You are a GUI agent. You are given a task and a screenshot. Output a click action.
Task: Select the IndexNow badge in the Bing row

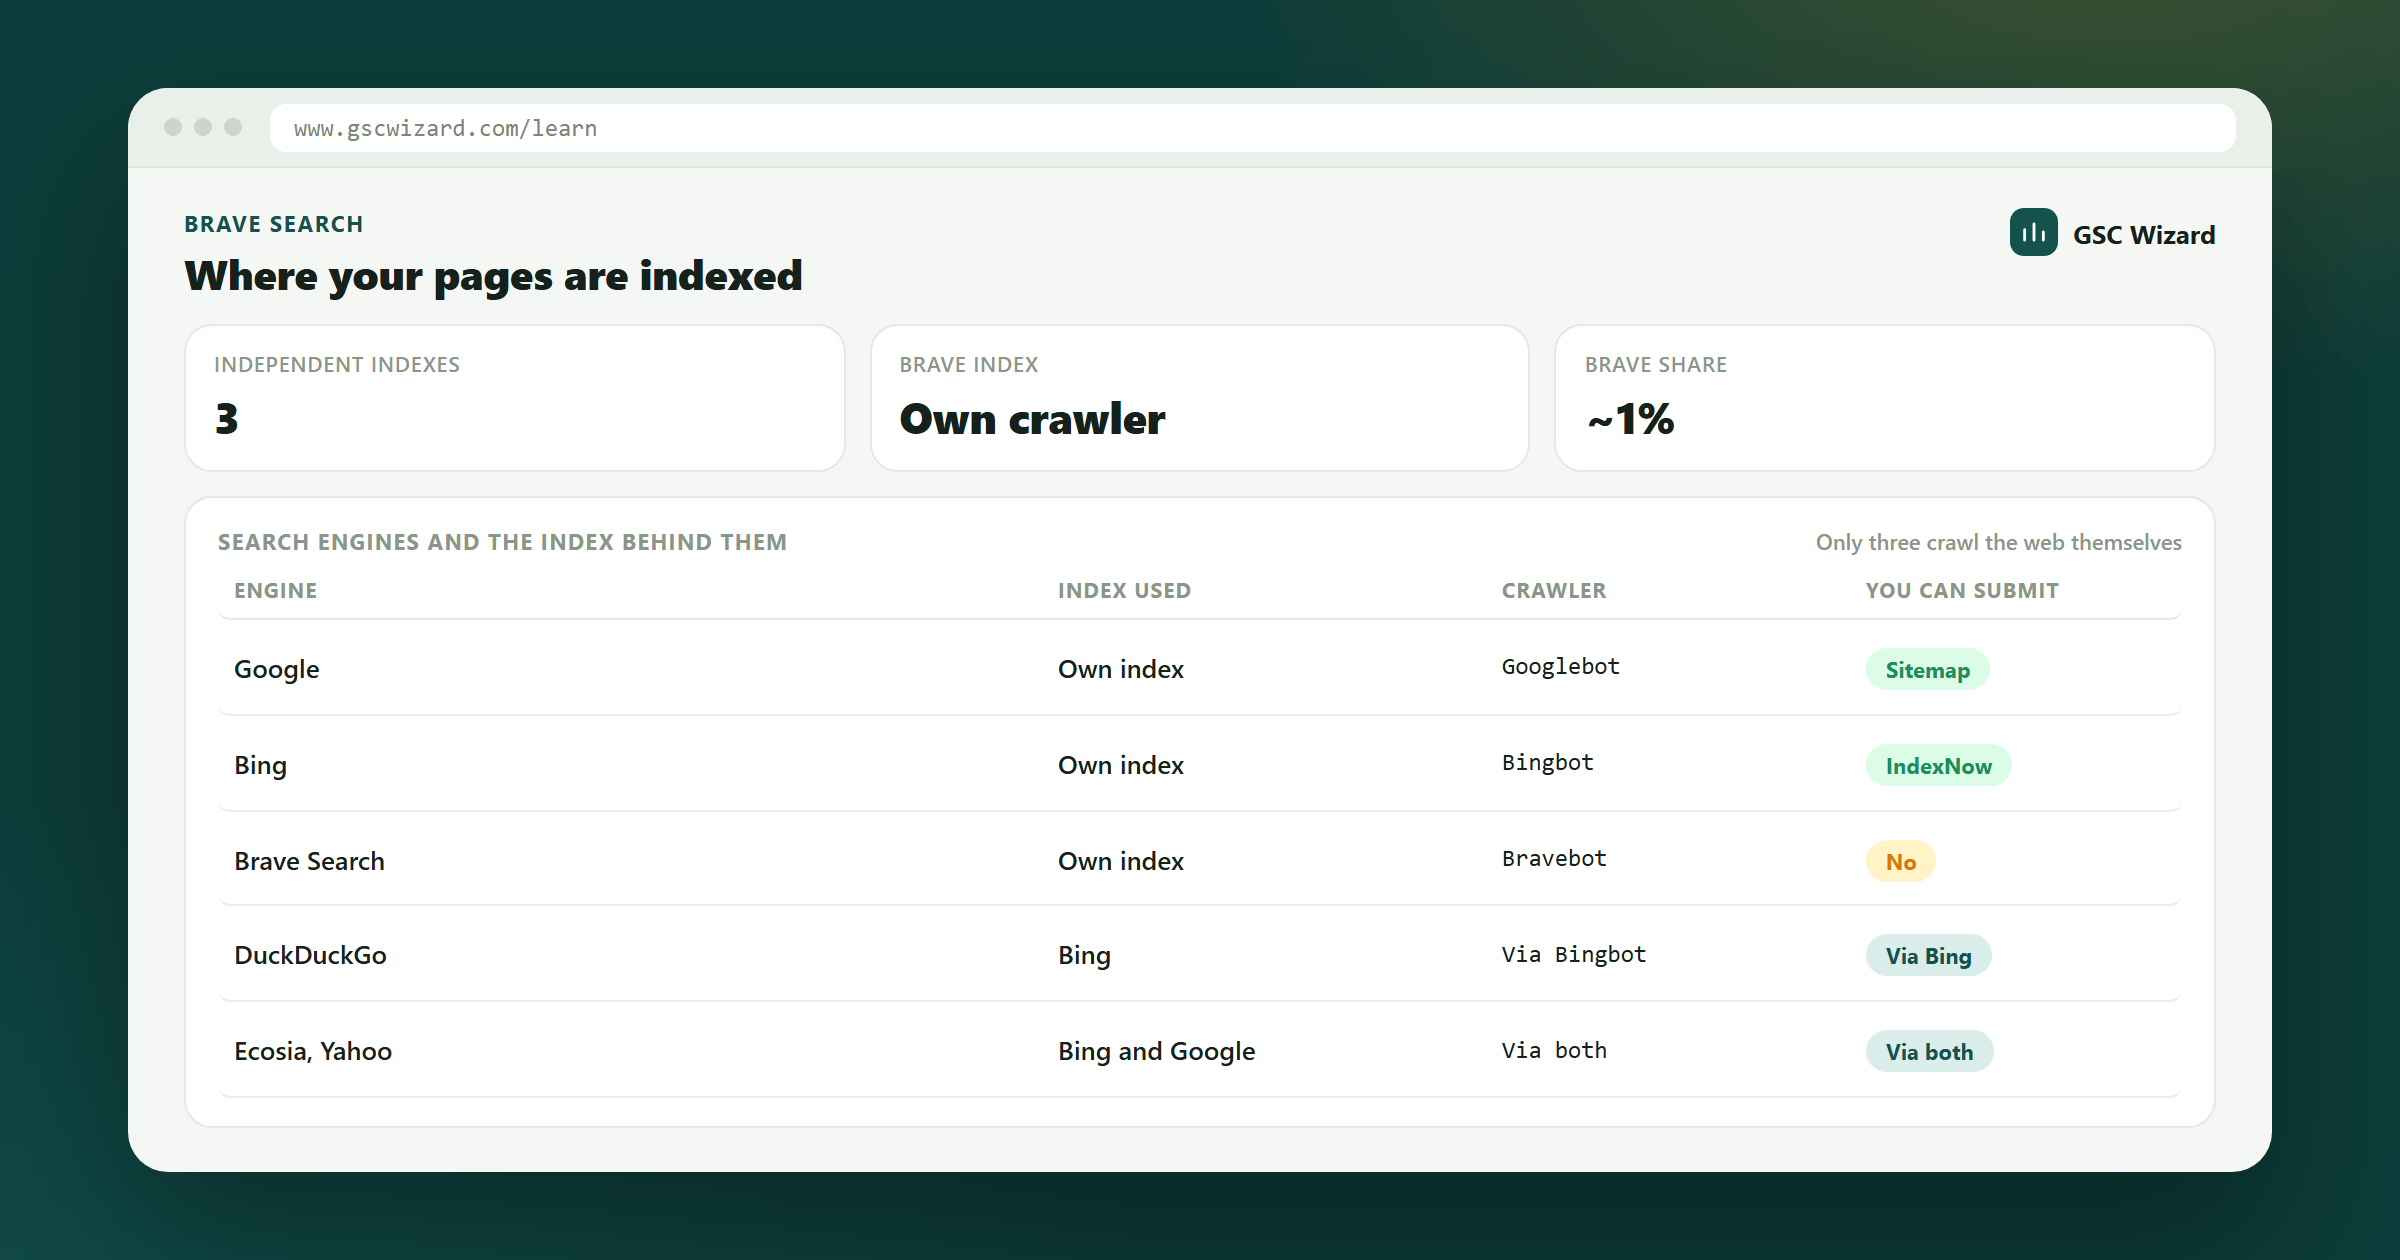1938,766
